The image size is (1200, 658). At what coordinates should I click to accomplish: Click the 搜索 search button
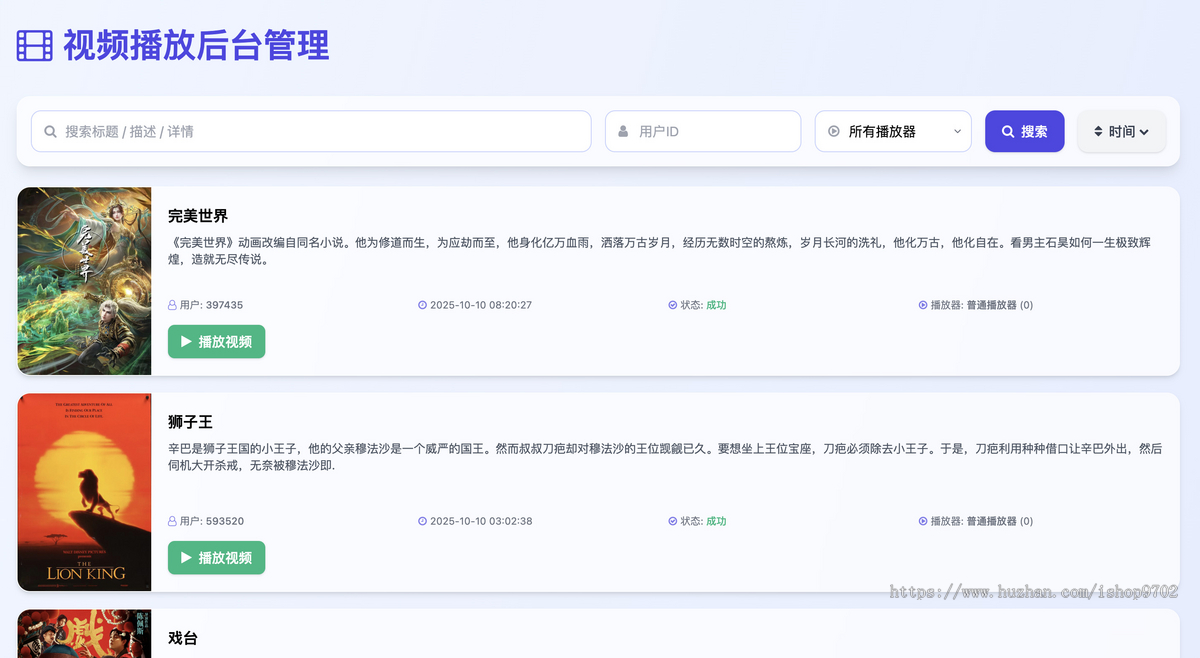pos(1024,131)
